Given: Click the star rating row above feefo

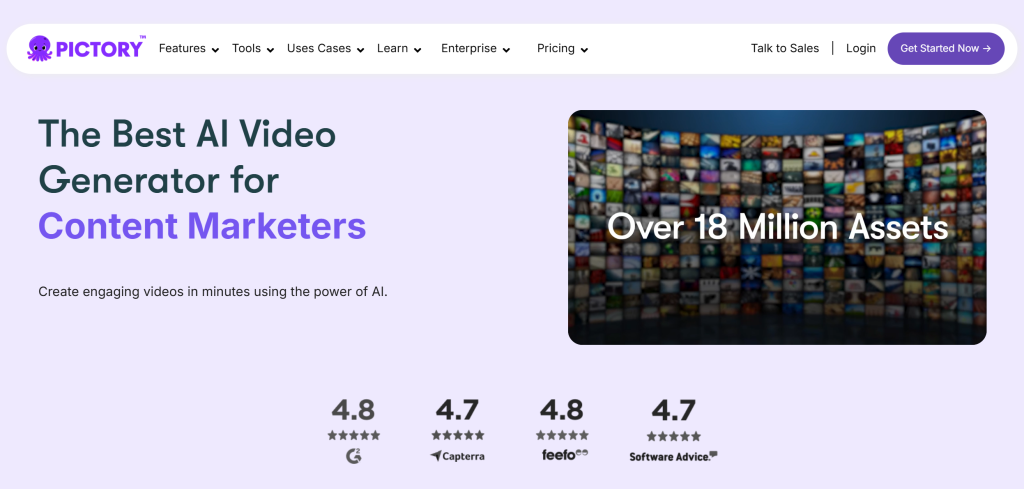Looking at the screenshot, I should coord(562,435).
